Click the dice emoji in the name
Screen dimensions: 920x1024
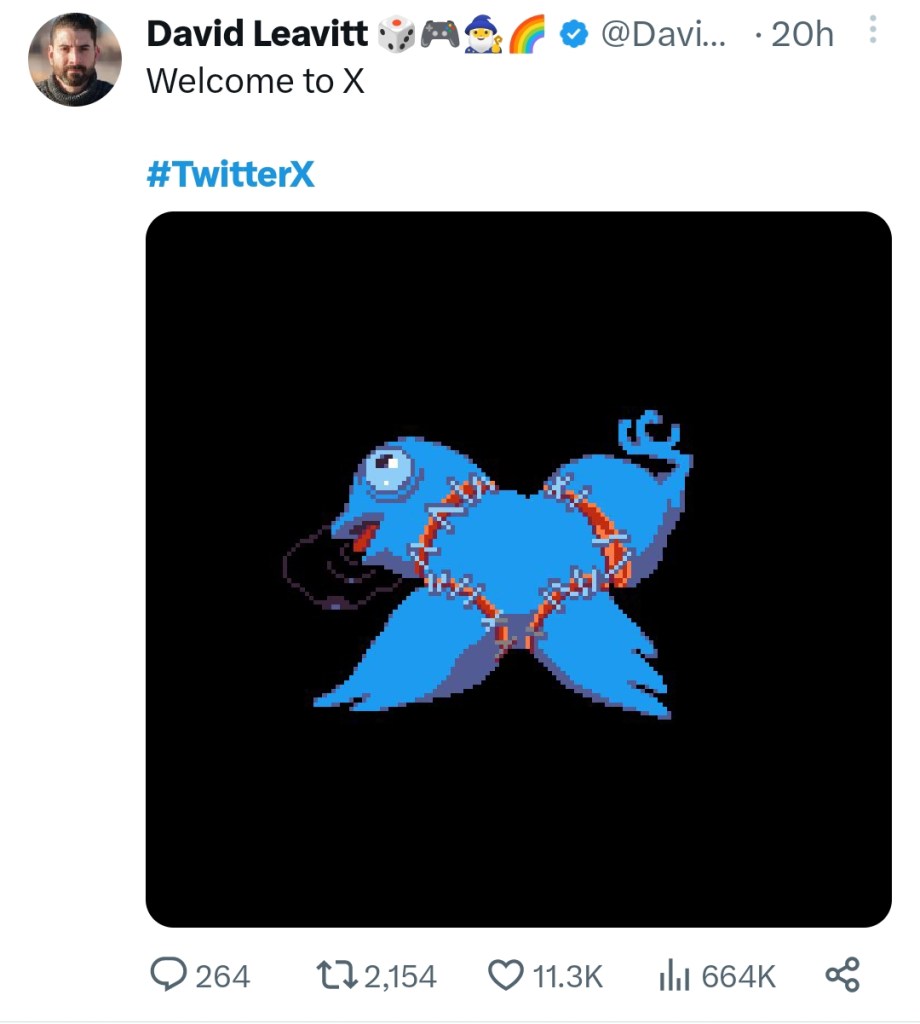pyautogui.click(x=396, y=36)
